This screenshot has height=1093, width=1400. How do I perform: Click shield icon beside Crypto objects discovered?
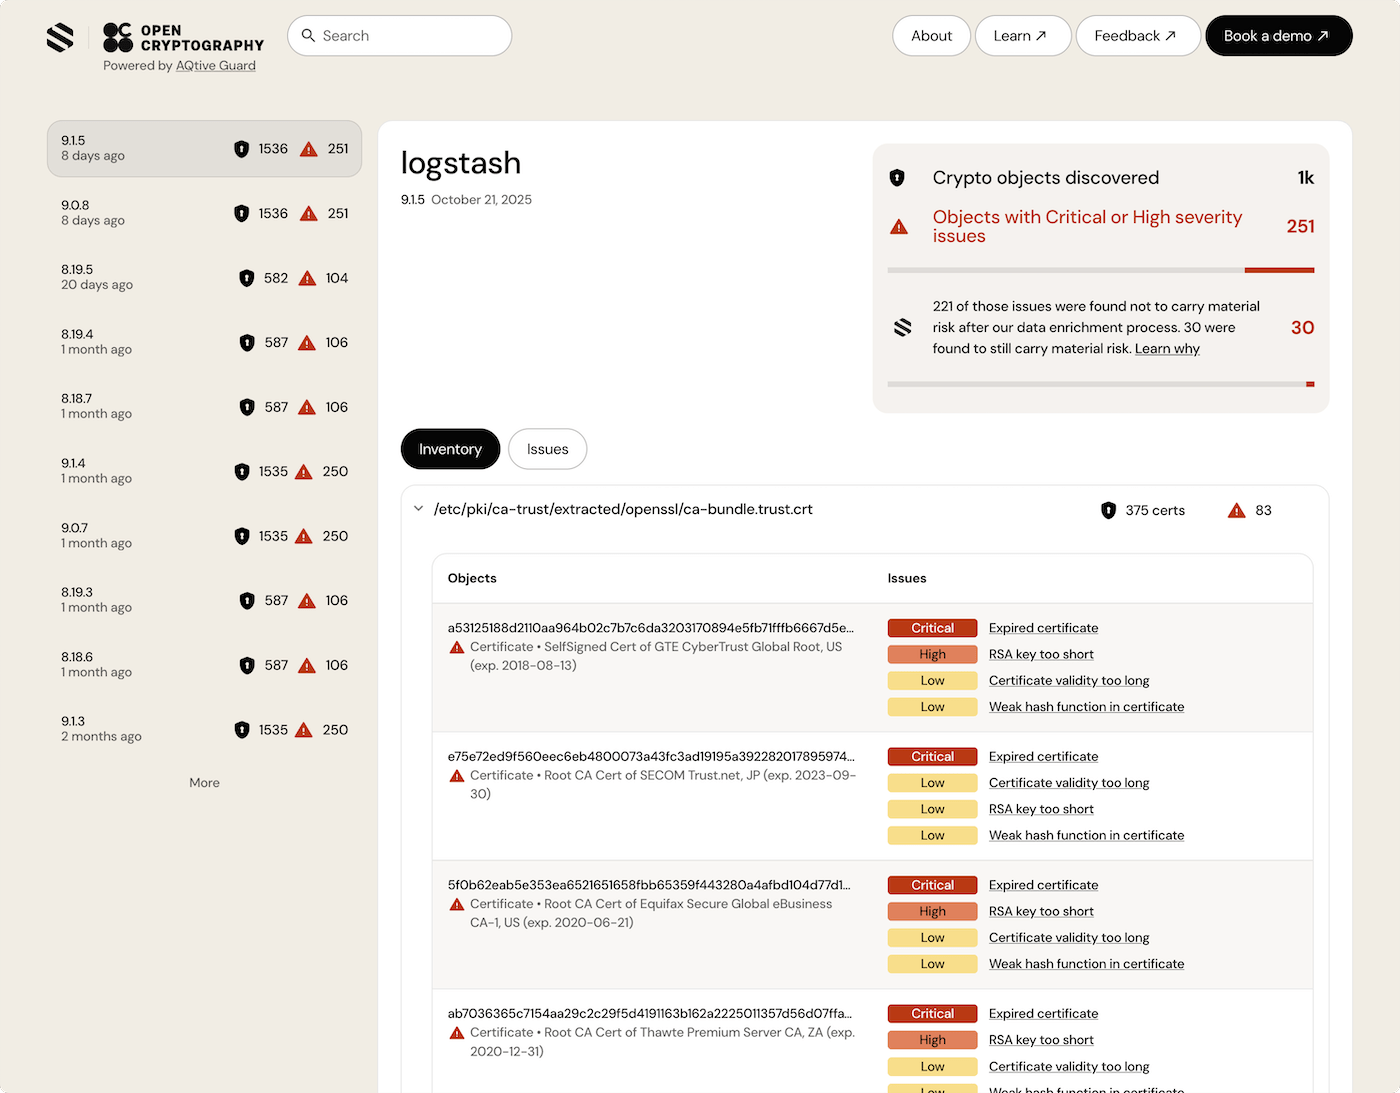pos(897,178)
